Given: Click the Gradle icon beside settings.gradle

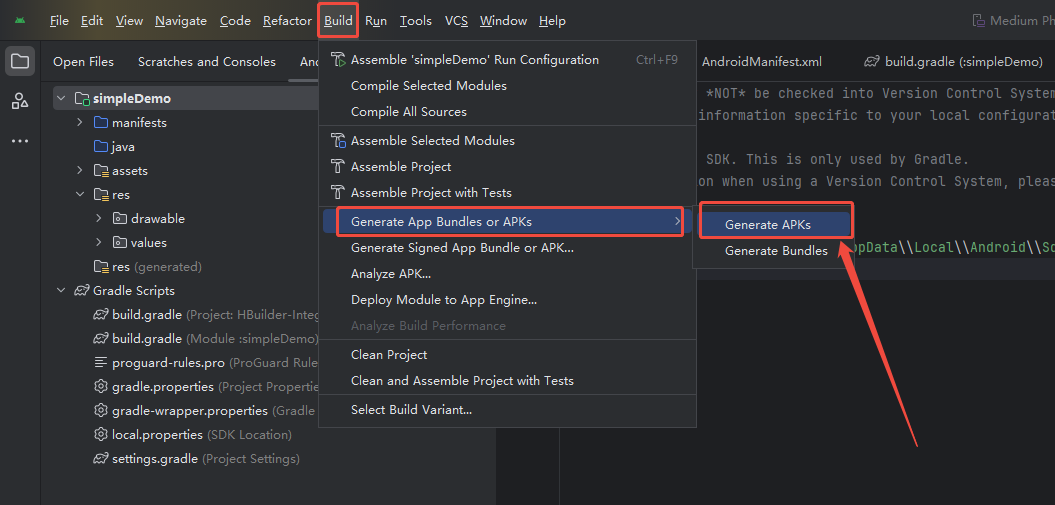Looking at the screenshot, I should (101, 459).
